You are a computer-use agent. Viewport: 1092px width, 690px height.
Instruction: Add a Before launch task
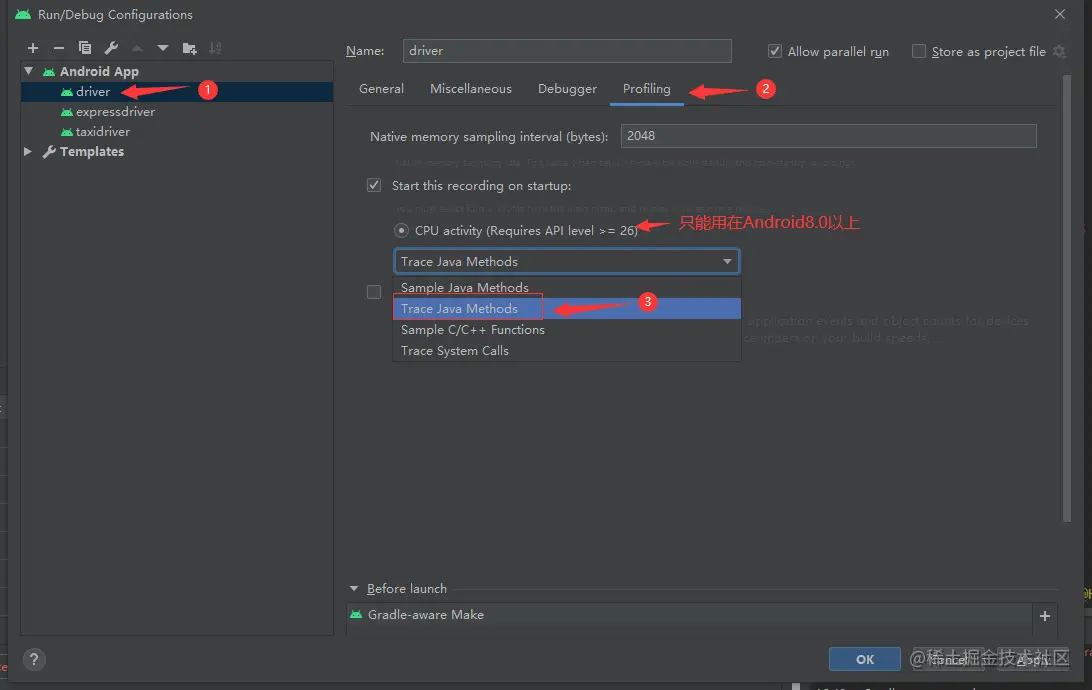click(x=1045, y=616)
